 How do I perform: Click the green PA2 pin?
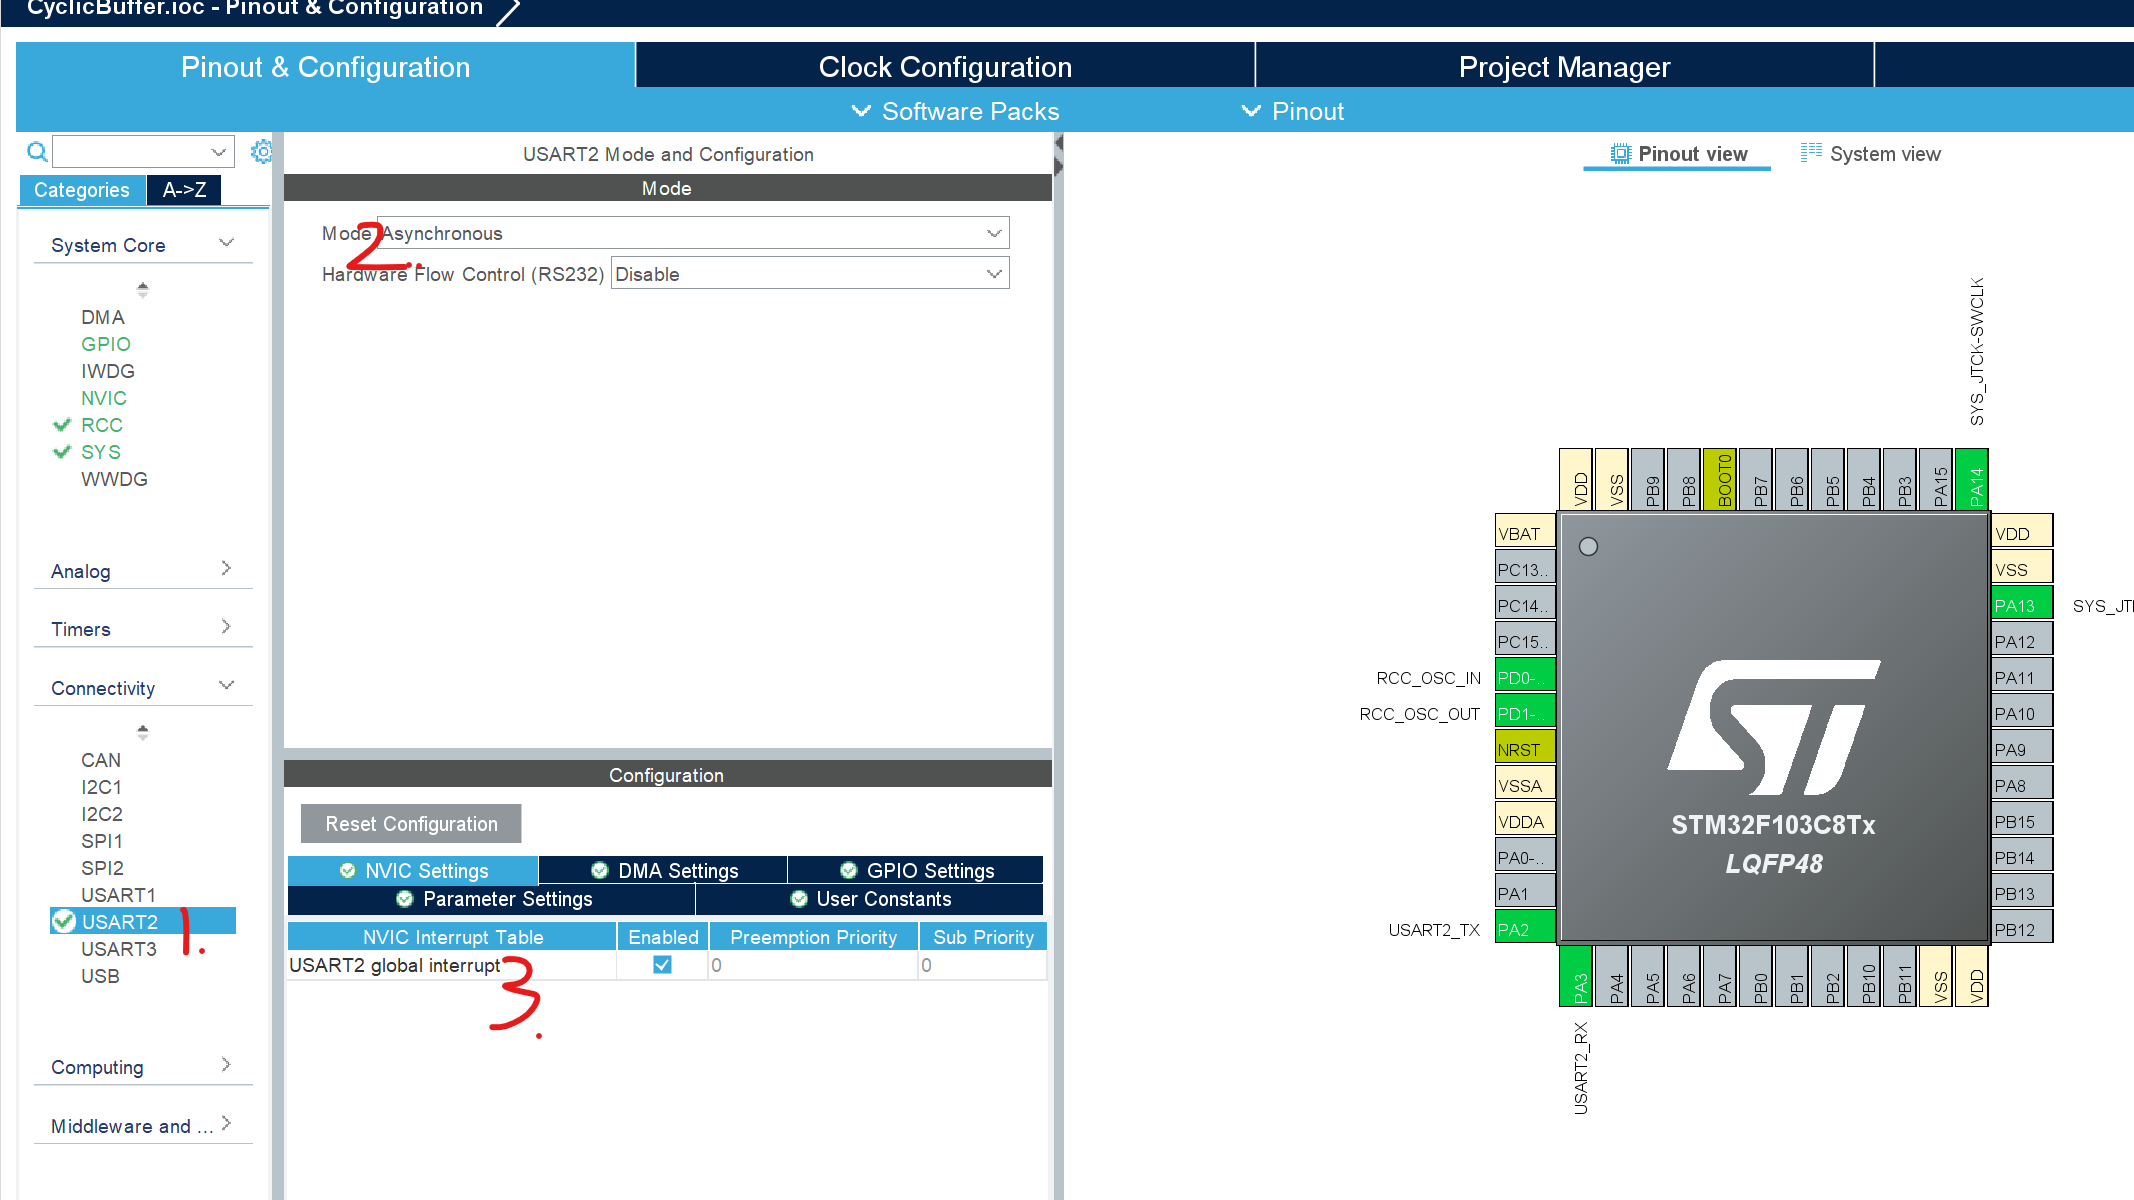click(1524, 929)
